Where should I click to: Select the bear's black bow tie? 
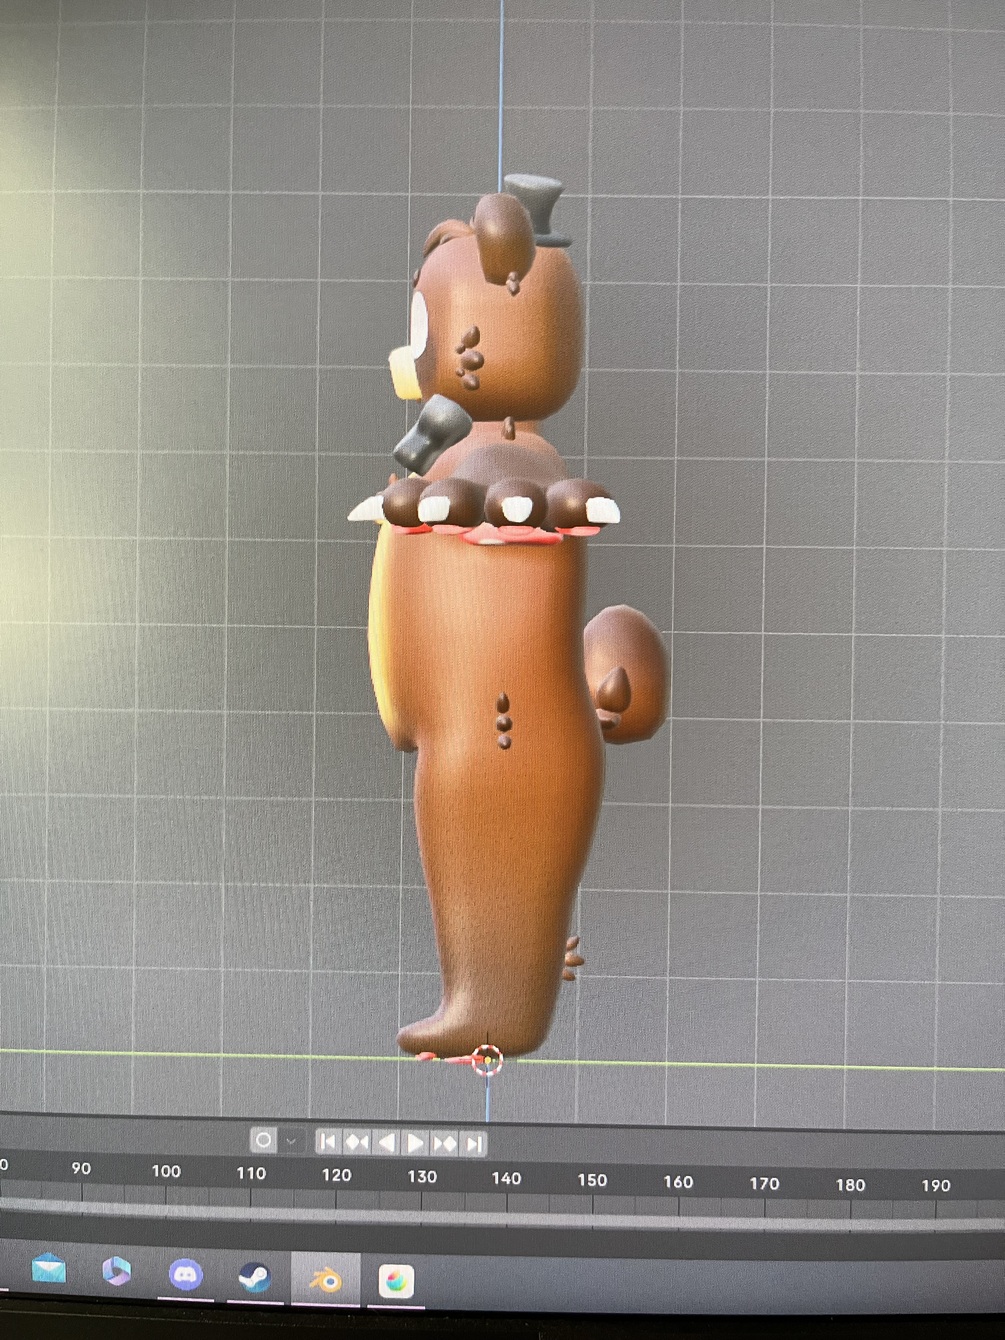[x=431, y=434]
